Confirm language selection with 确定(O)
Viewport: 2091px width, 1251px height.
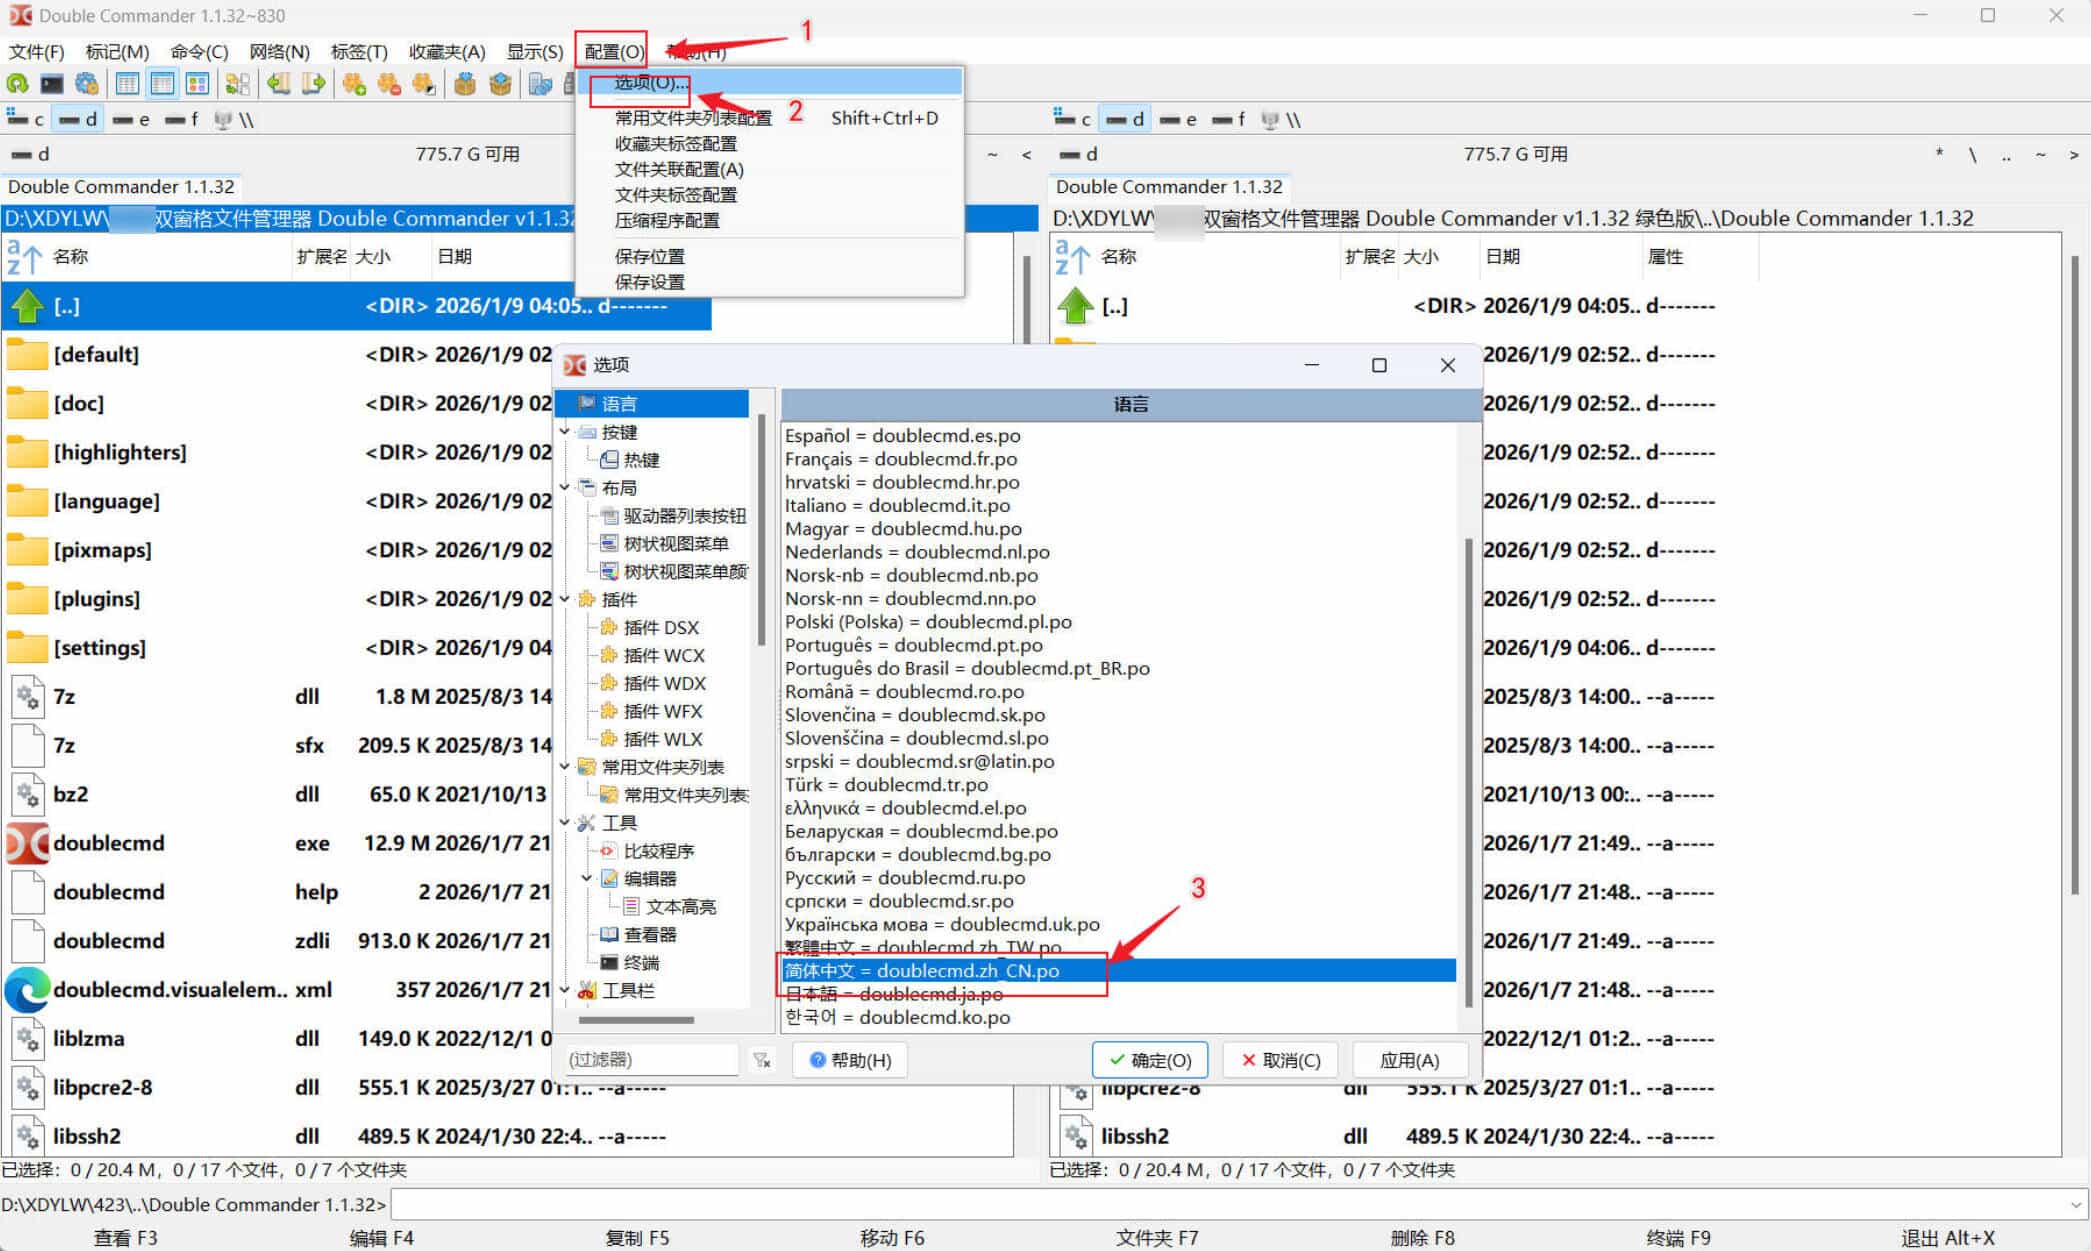[x=1150, y=1059]
